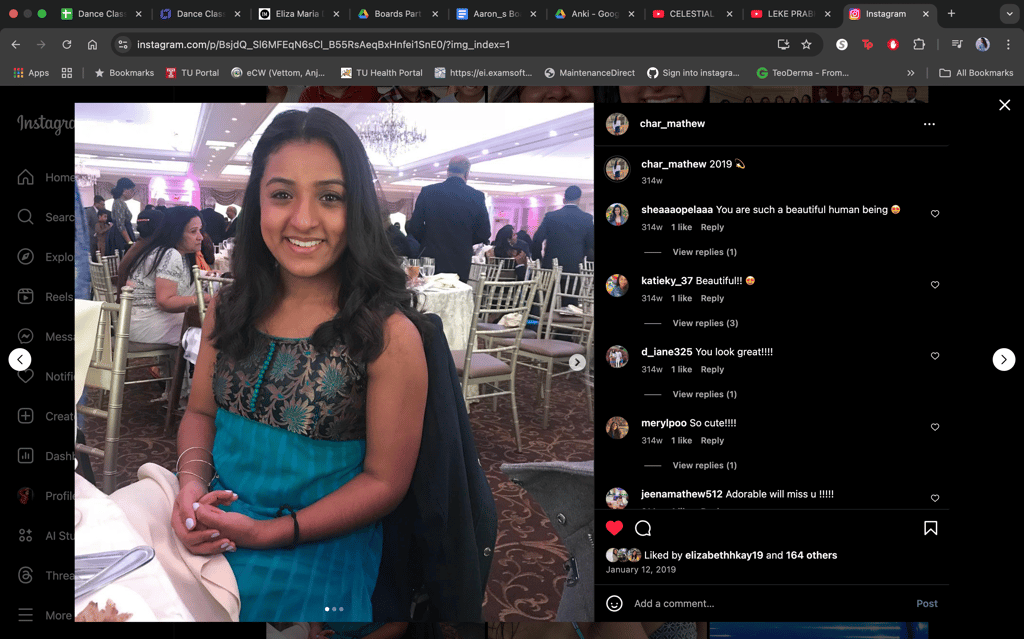View the 164 others who liked
The image size is (1024, 639).
[x=811, y=555]
